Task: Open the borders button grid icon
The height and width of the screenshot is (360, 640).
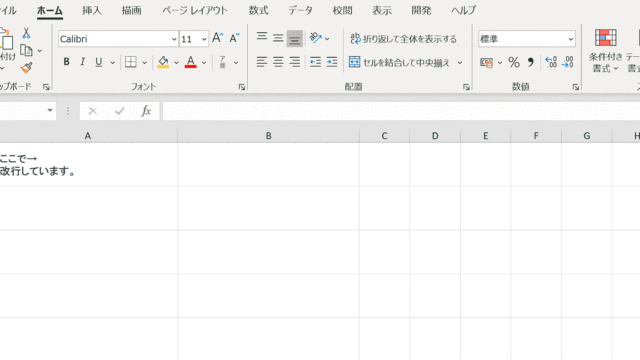Action: tap(131, 62)
